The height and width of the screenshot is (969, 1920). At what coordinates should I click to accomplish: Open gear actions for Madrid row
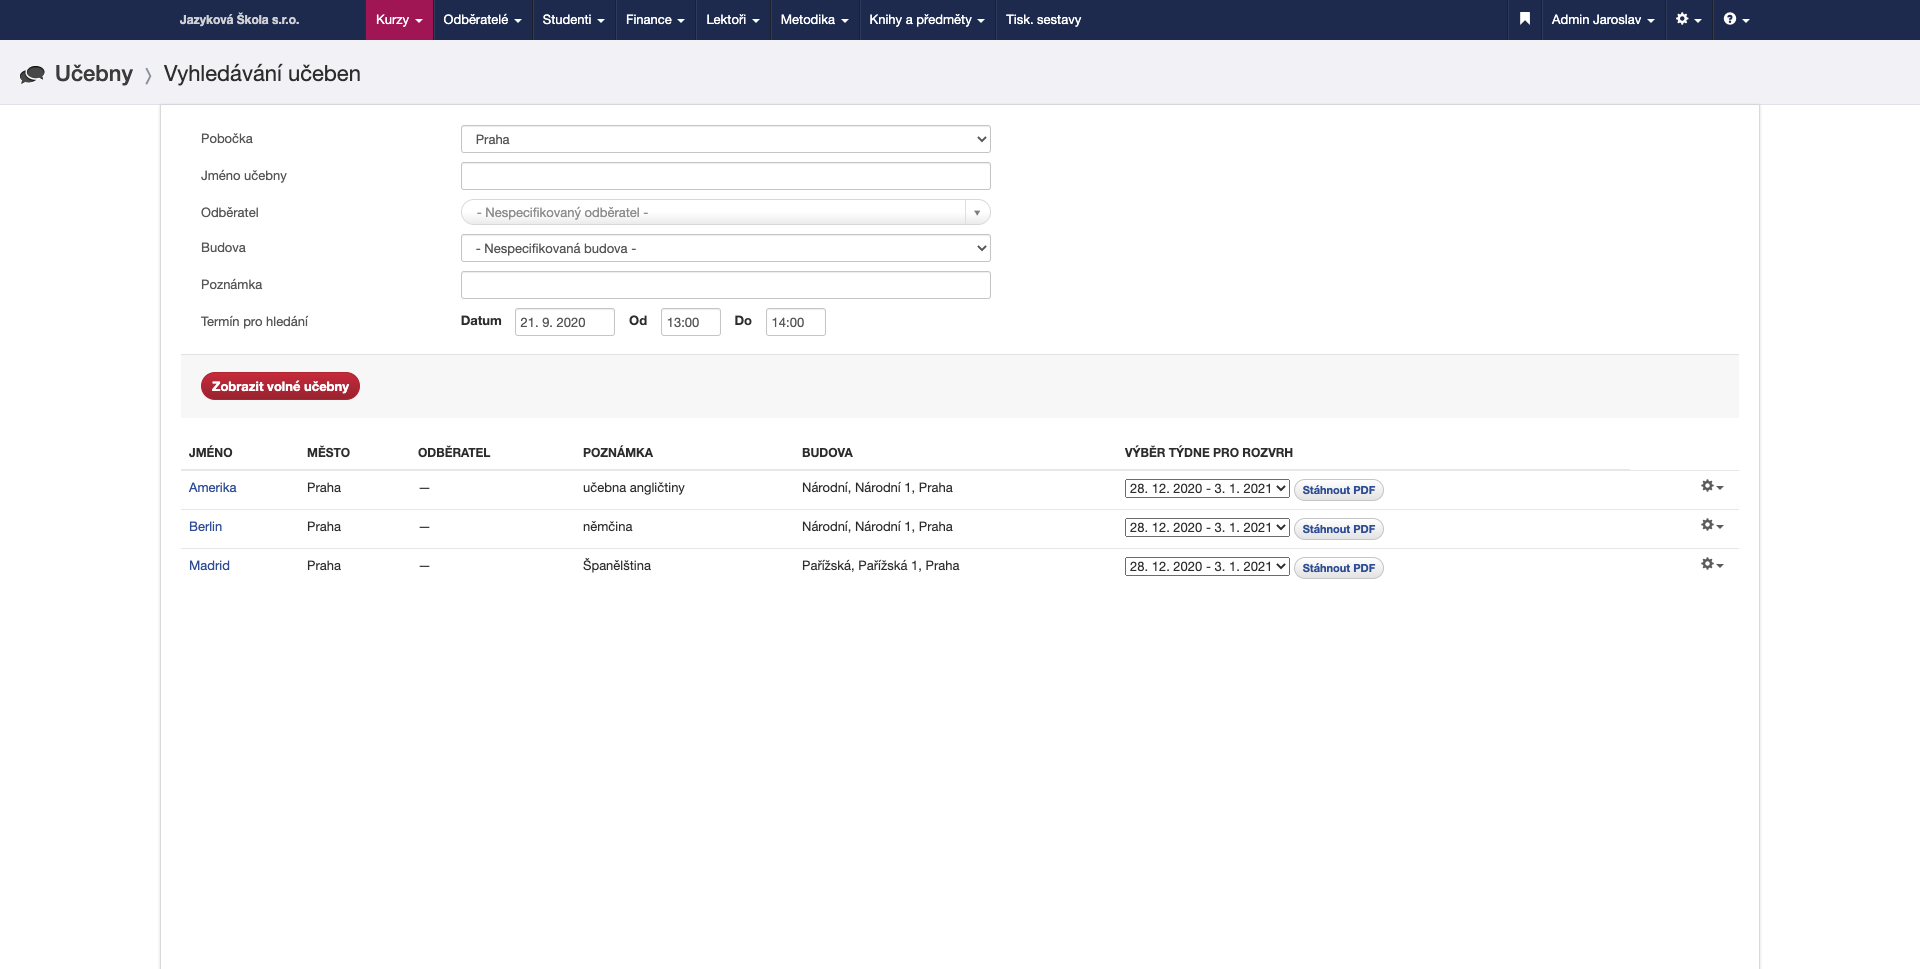(x=1712, y=564)
